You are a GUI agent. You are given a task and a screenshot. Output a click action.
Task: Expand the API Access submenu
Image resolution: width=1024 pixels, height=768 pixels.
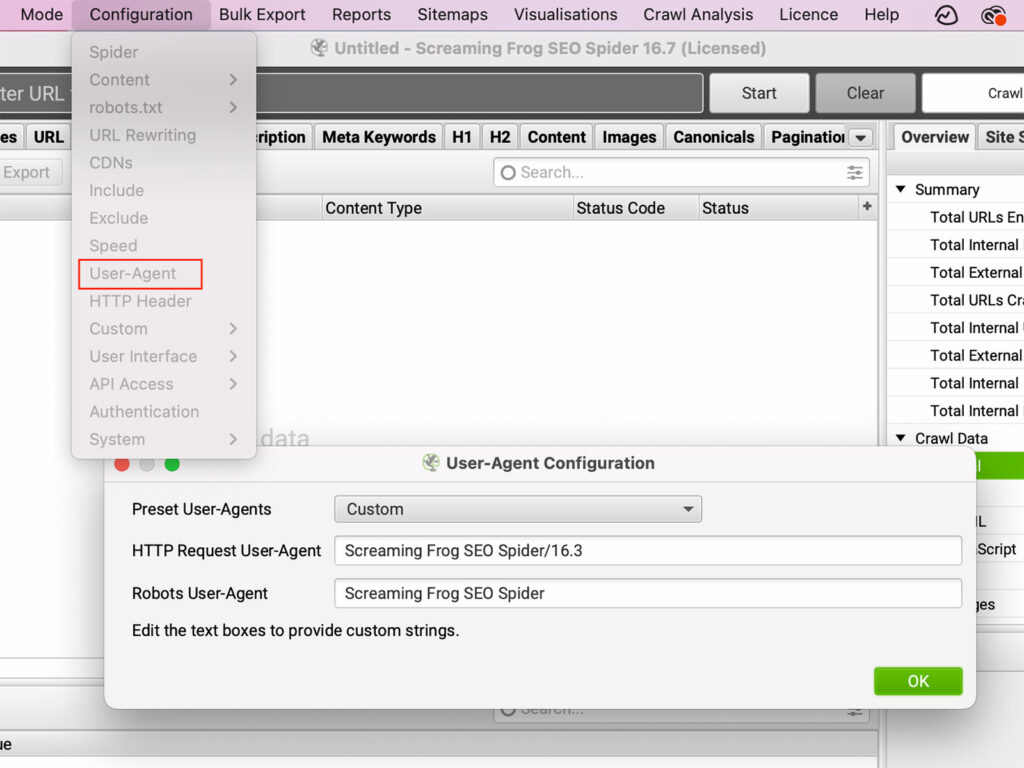164,384
